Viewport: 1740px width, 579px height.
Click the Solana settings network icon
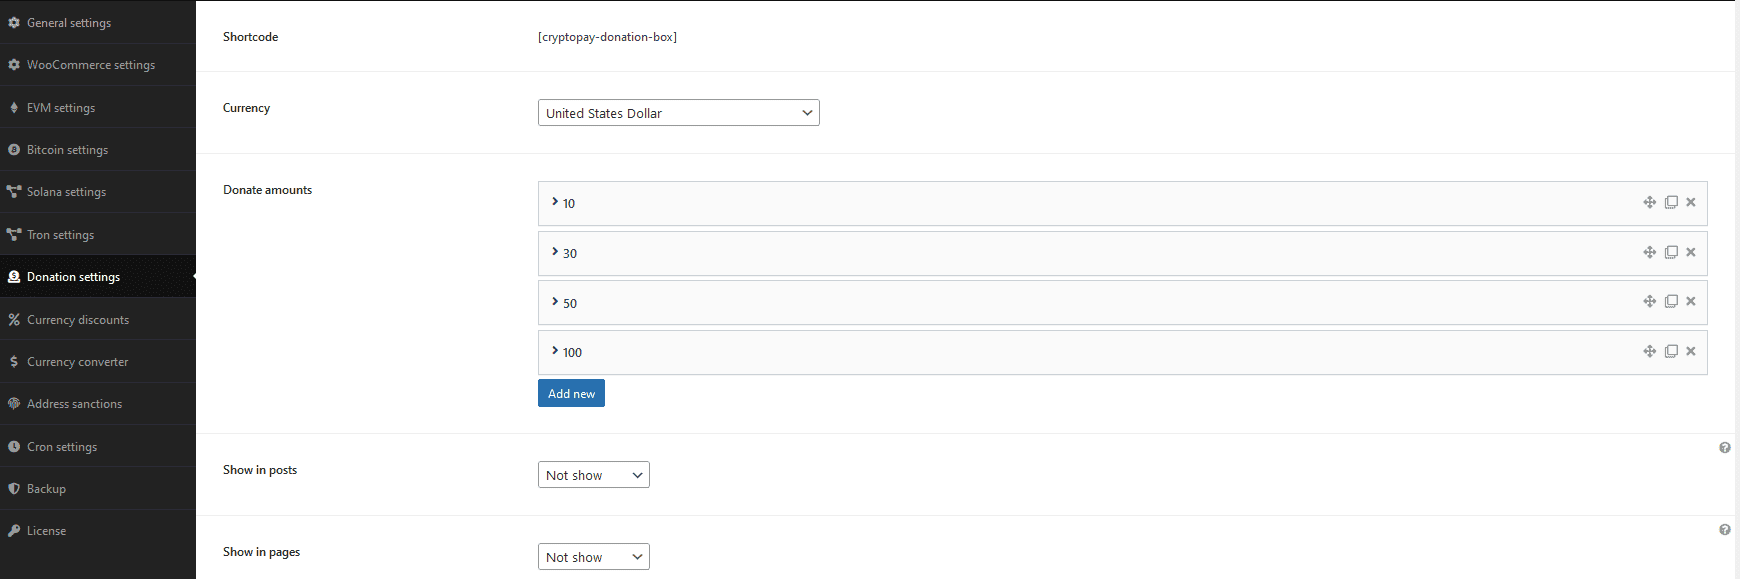[14, 192]
